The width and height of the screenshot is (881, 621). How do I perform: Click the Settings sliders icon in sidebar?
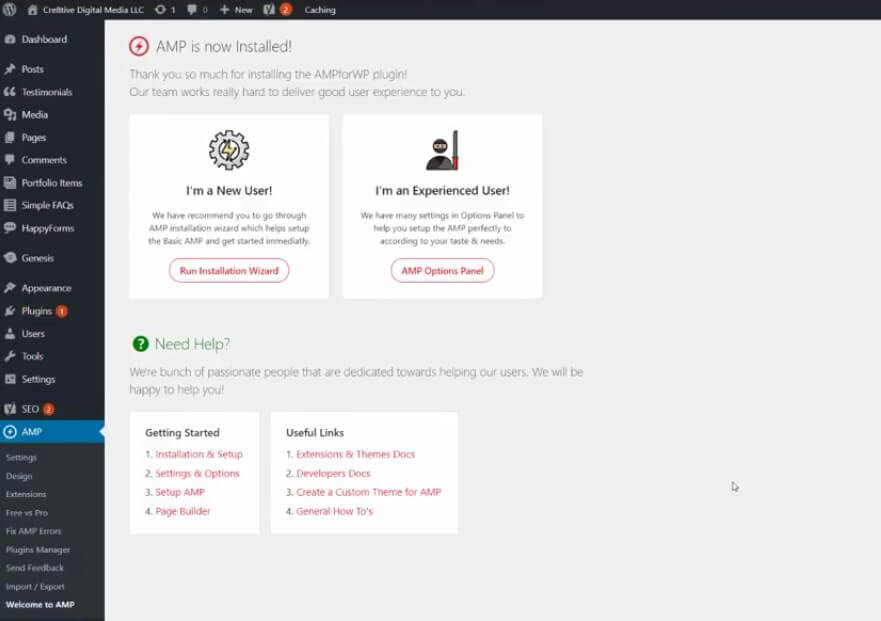coord(10,379)
